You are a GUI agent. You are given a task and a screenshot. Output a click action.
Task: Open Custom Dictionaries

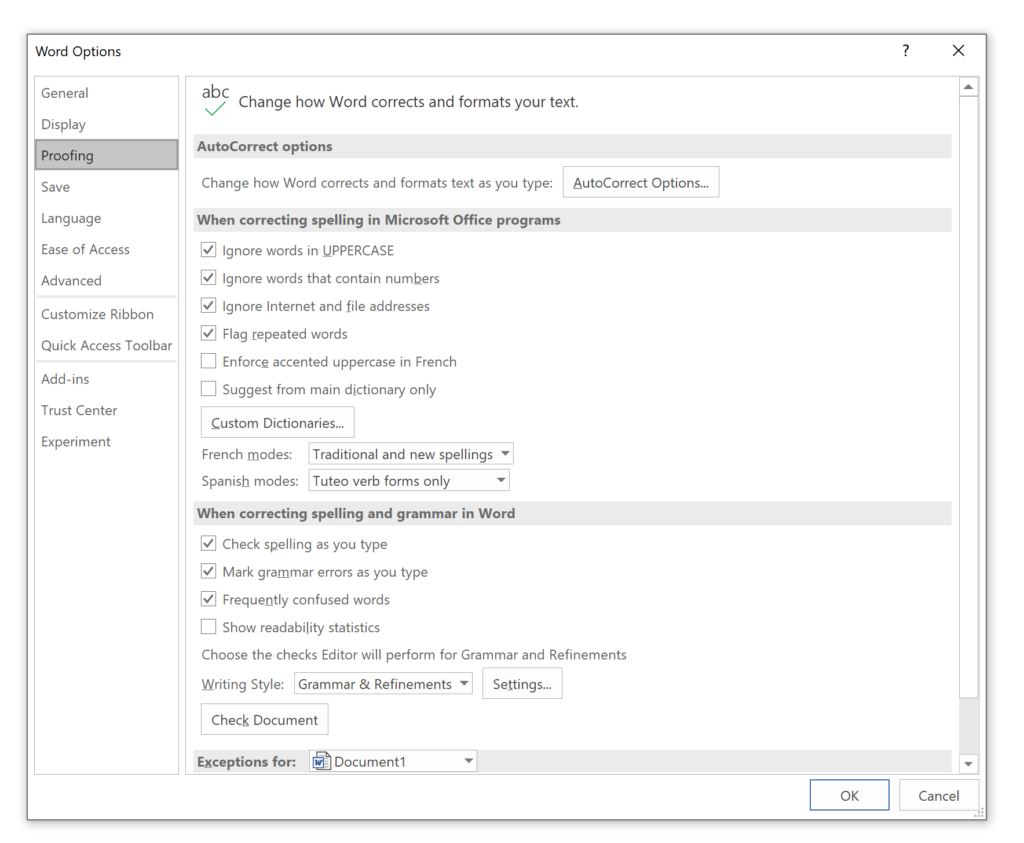click(x=277, y=422)
